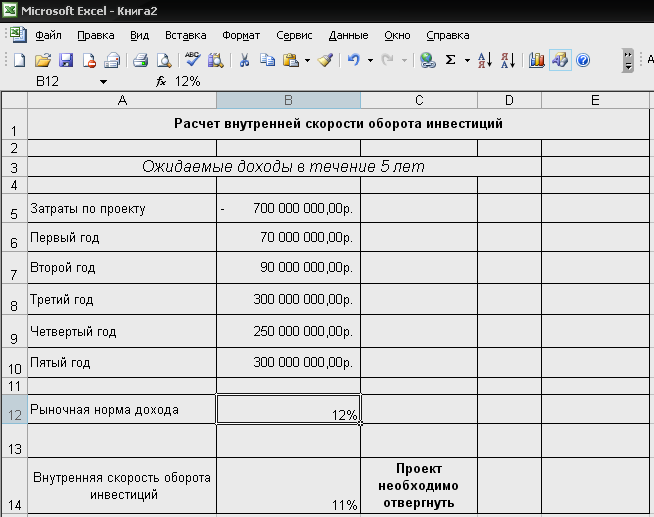Select the Проект необходимо отвергнуть cell
The image size is (654, 517).
(419, 485)
